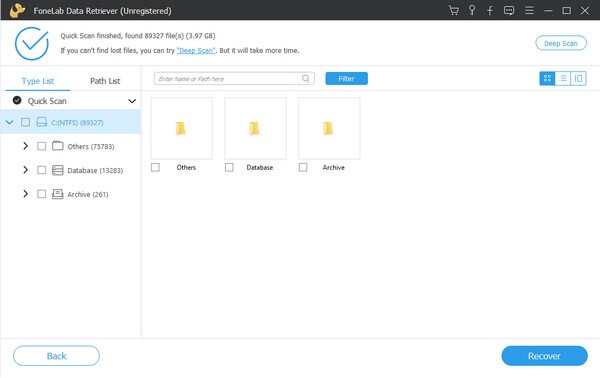
Task: Click the Quick Scan label
Action: click(47, 101)
